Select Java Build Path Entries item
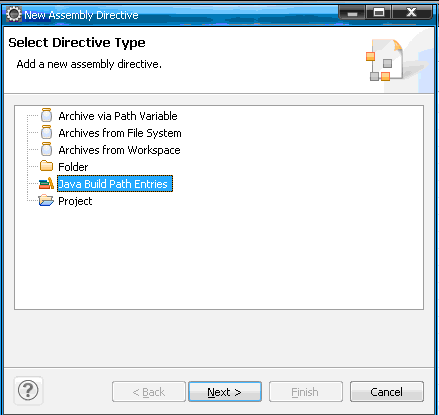 [115, 184]
